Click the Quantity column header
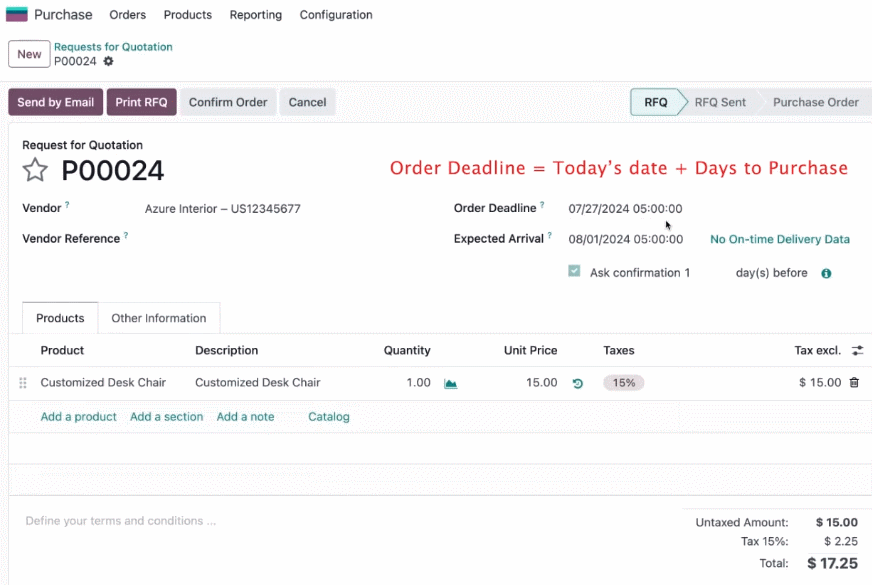Screen dimensions: 872x585 coord(407,350)
